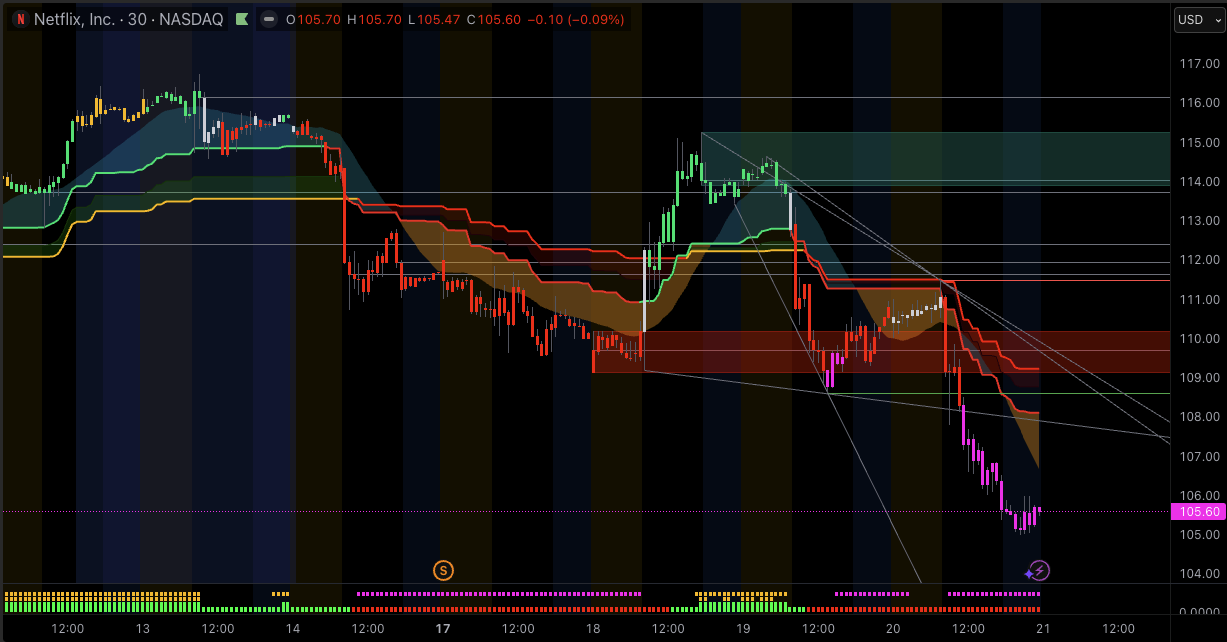The width and height of the screenshot is (1227, 642).
Task: Click the orange "S" split marker icon
Action: point(443,570)
